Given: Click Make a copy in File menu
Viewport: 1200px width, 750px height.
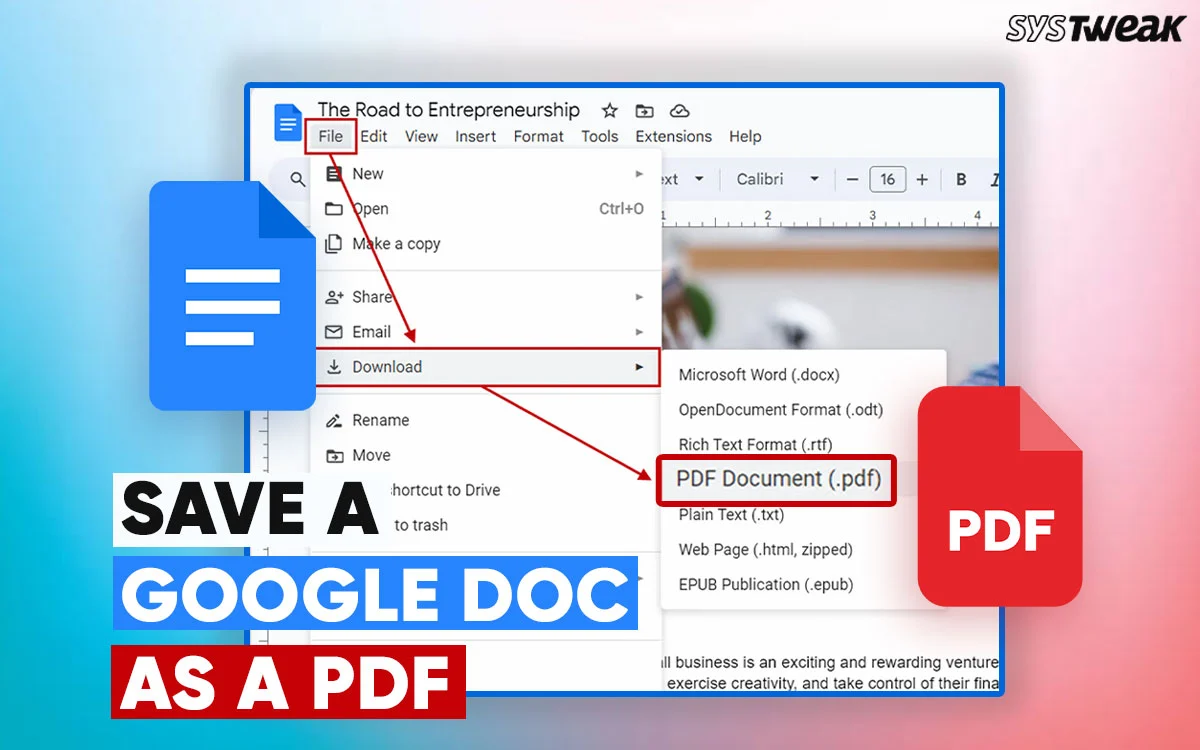Looking at the screenshot, I should coord(395,244).
